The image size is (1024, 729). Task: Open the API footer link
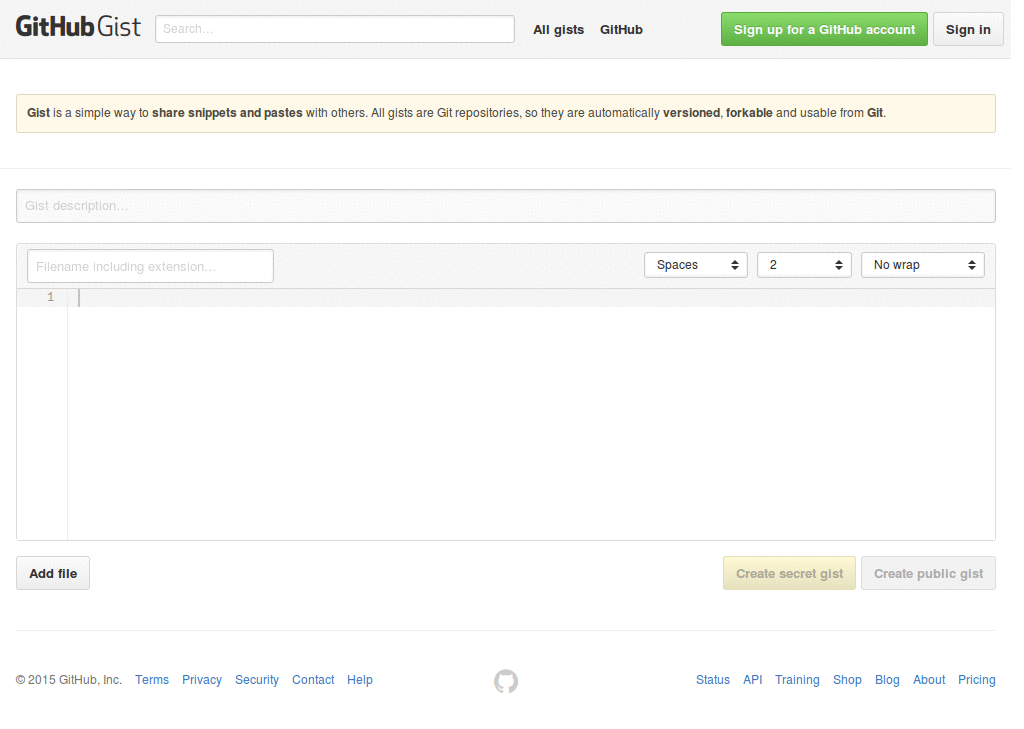tap(752, 679)
